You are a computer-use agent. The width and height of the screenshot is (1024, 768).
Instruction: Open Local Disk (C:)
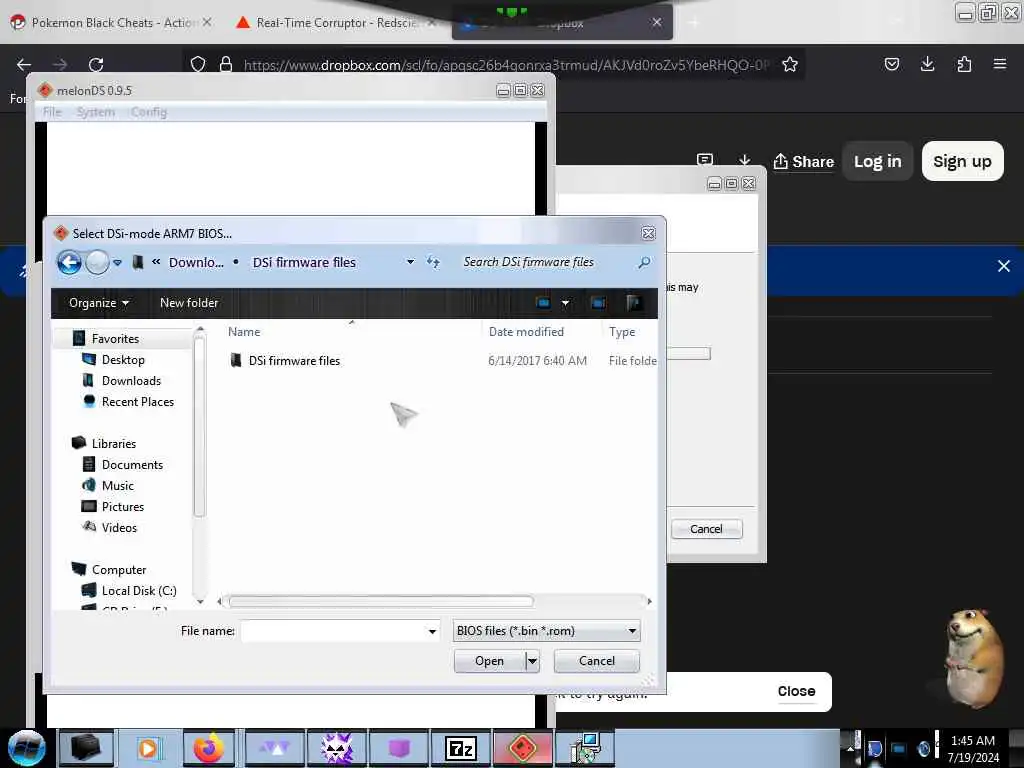coord(138,590)
